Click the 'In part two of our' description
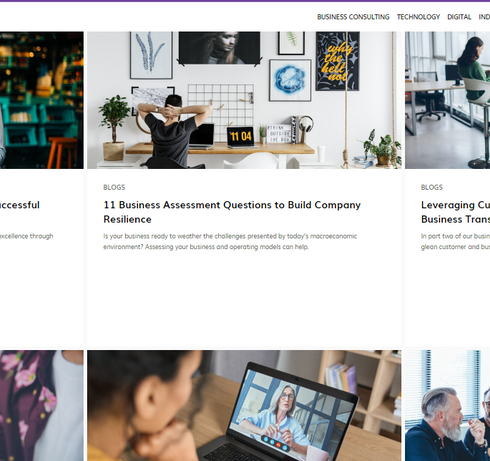This screenshot has width=490, height=461. click(455, 241)
